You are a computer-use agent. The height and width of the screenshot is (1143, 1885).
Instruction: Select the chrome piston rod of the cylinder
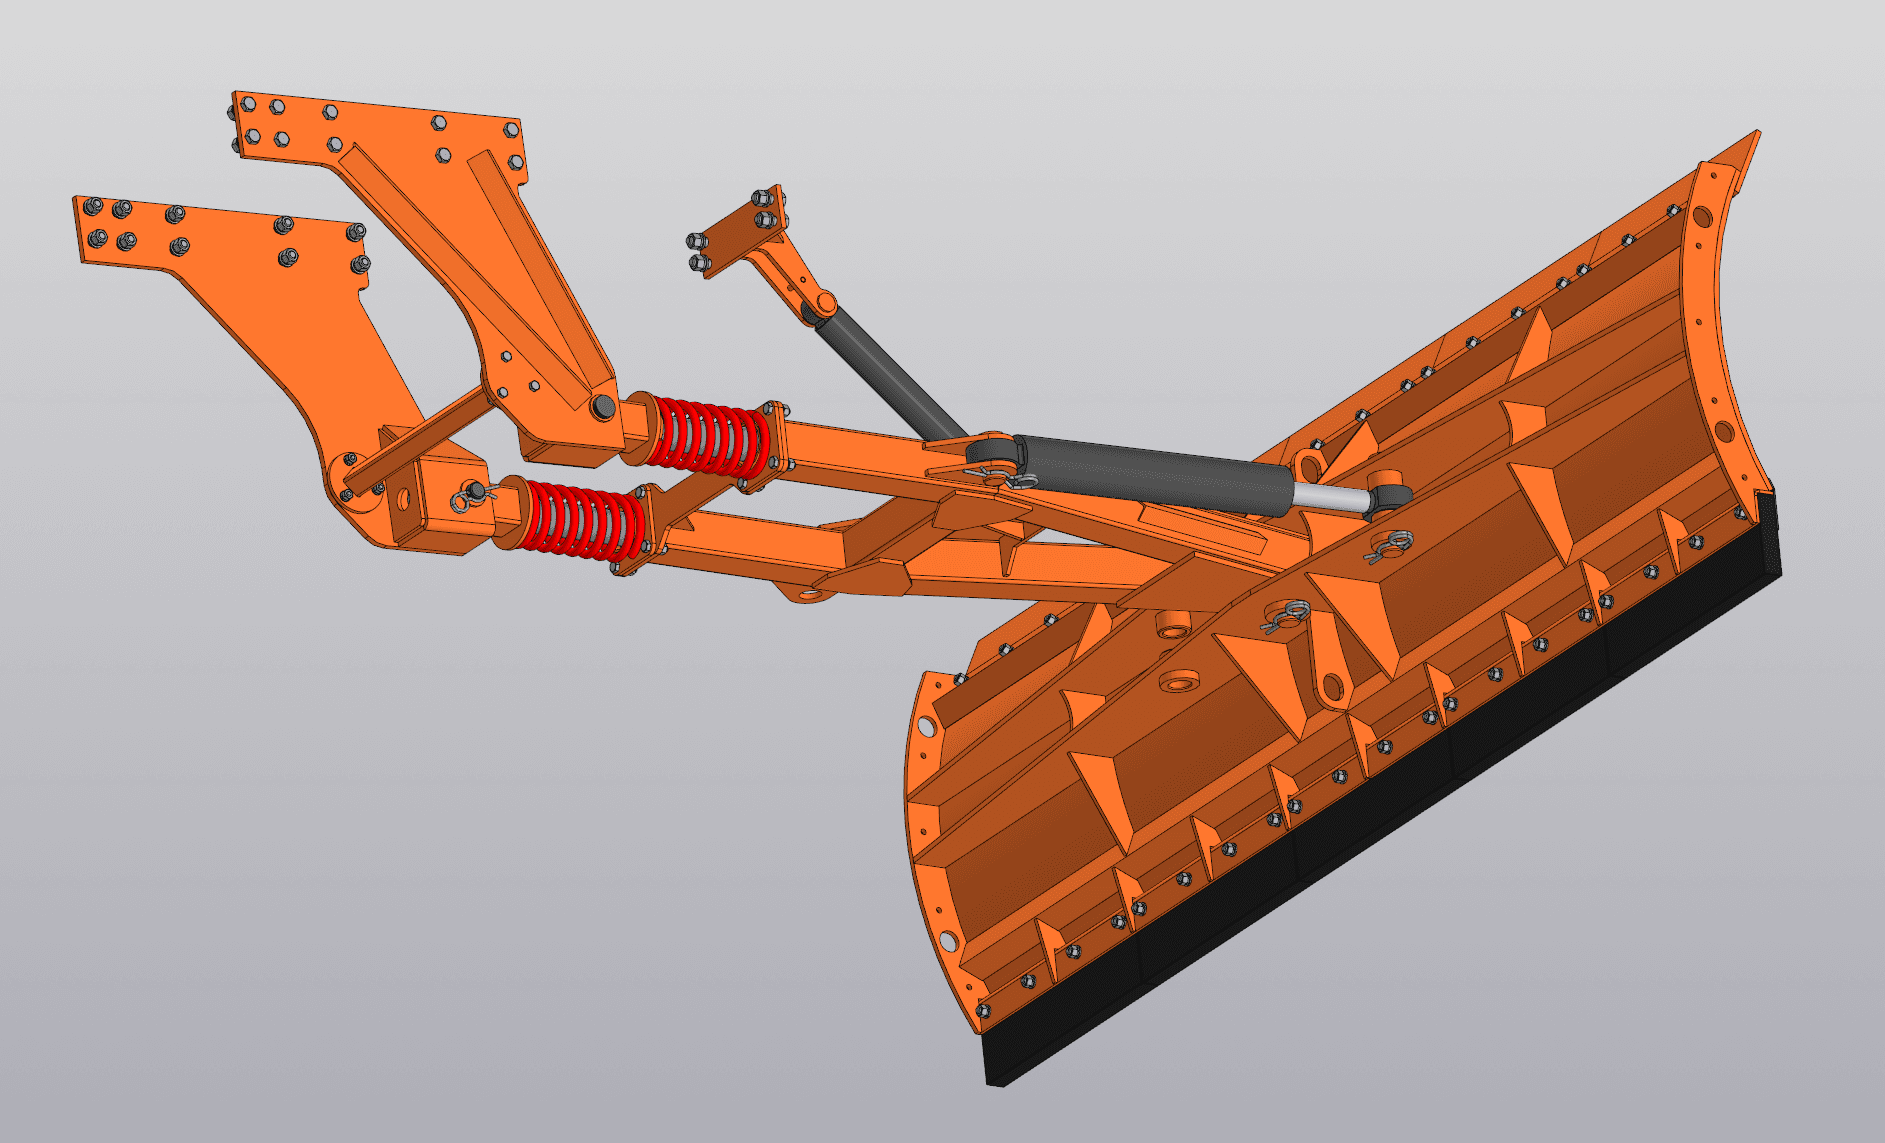click(x=1328, y=497)
